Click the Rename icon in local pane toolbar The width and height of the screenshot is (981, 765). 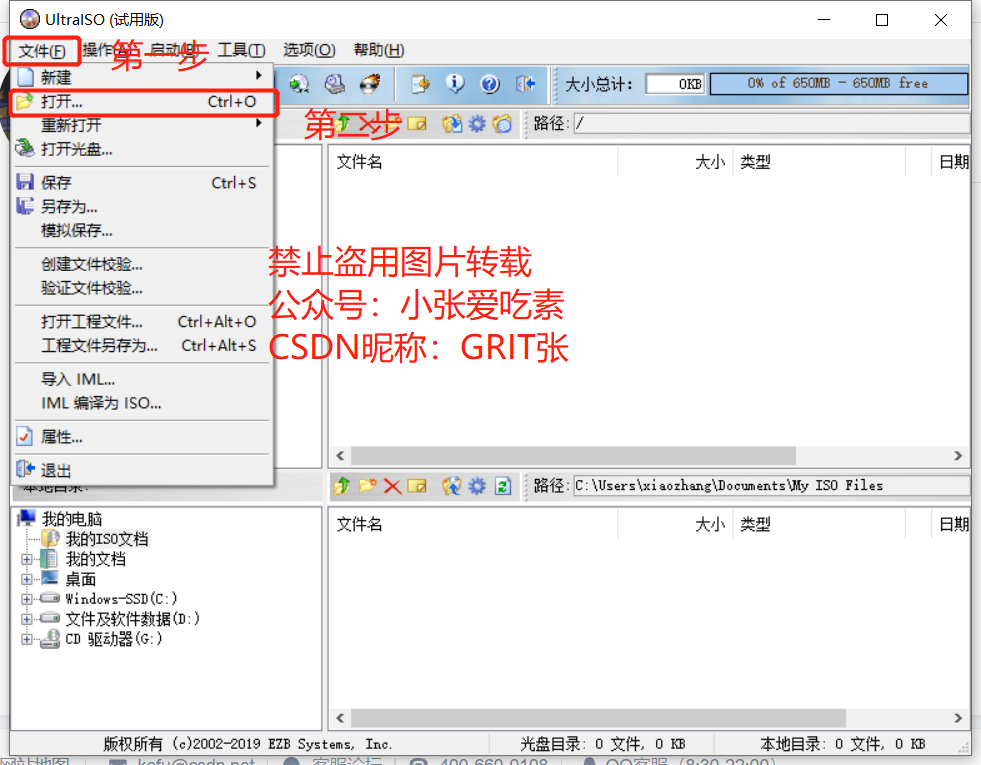(x=417, y=486)
